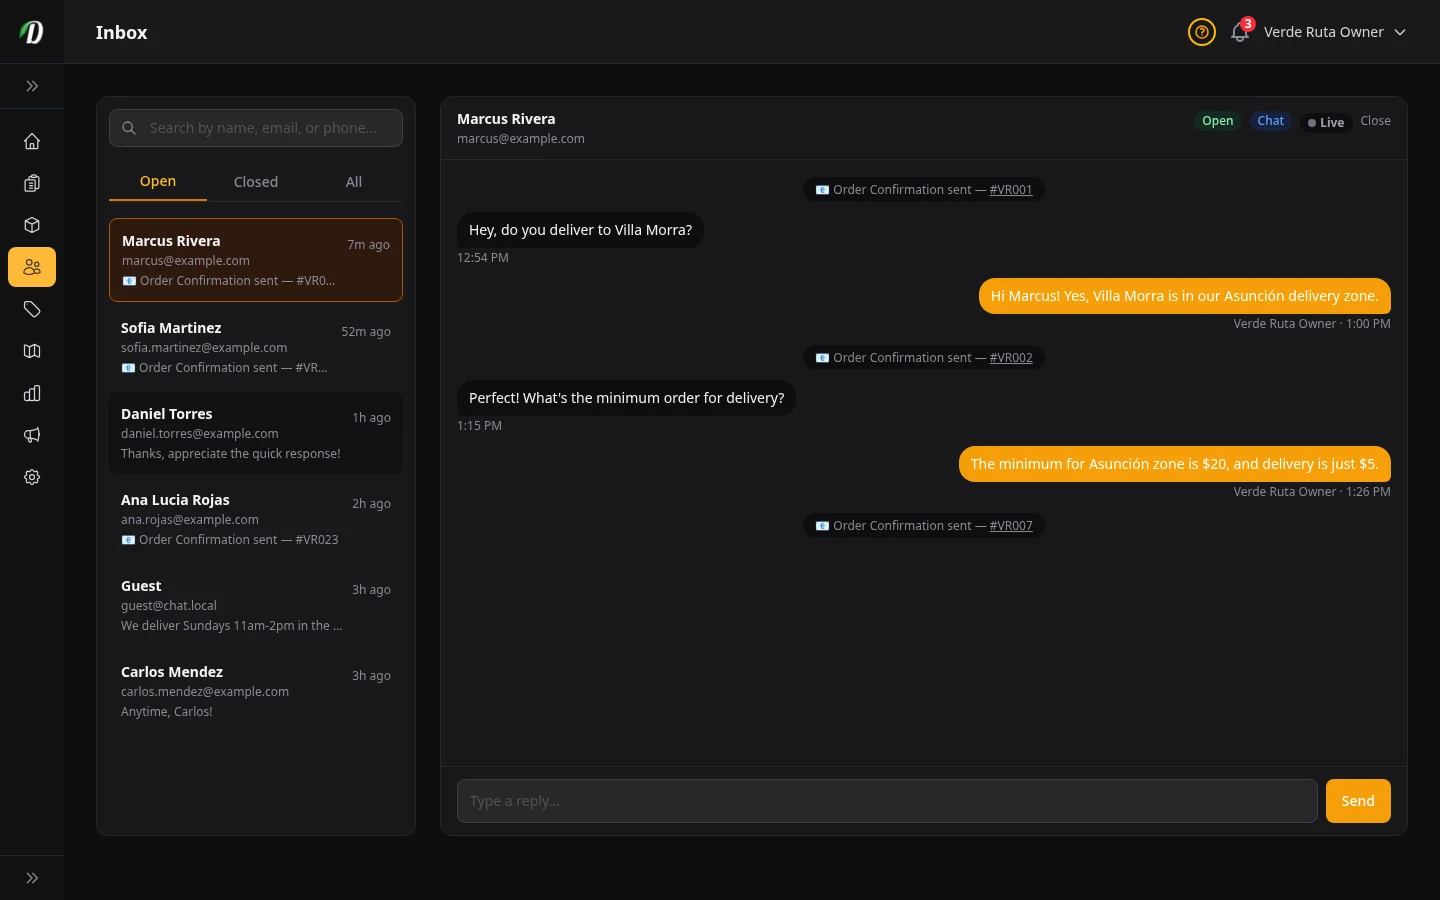This screenshot has width=1440, height=900.
Task: Toggle the Live status indicator
Action: [1326, 122]
